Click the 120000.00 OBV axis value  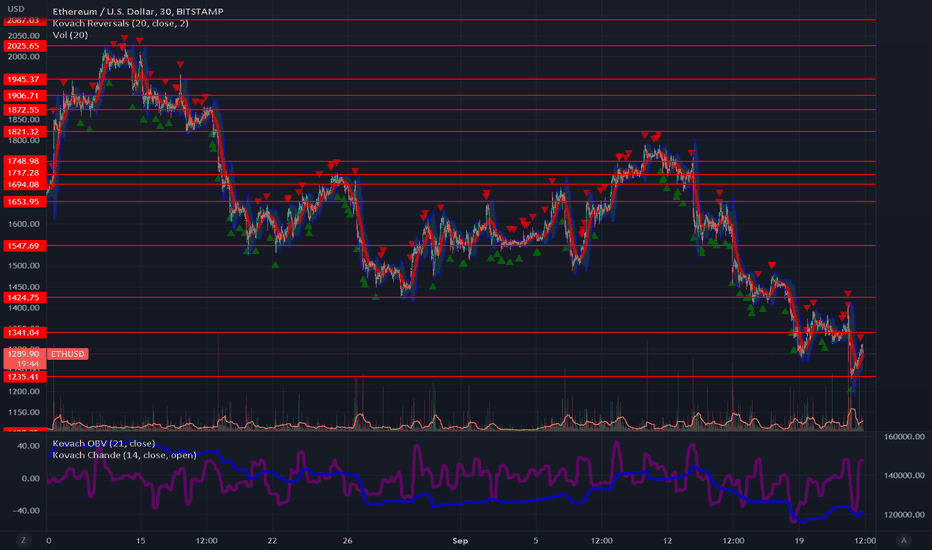point(904,514)
